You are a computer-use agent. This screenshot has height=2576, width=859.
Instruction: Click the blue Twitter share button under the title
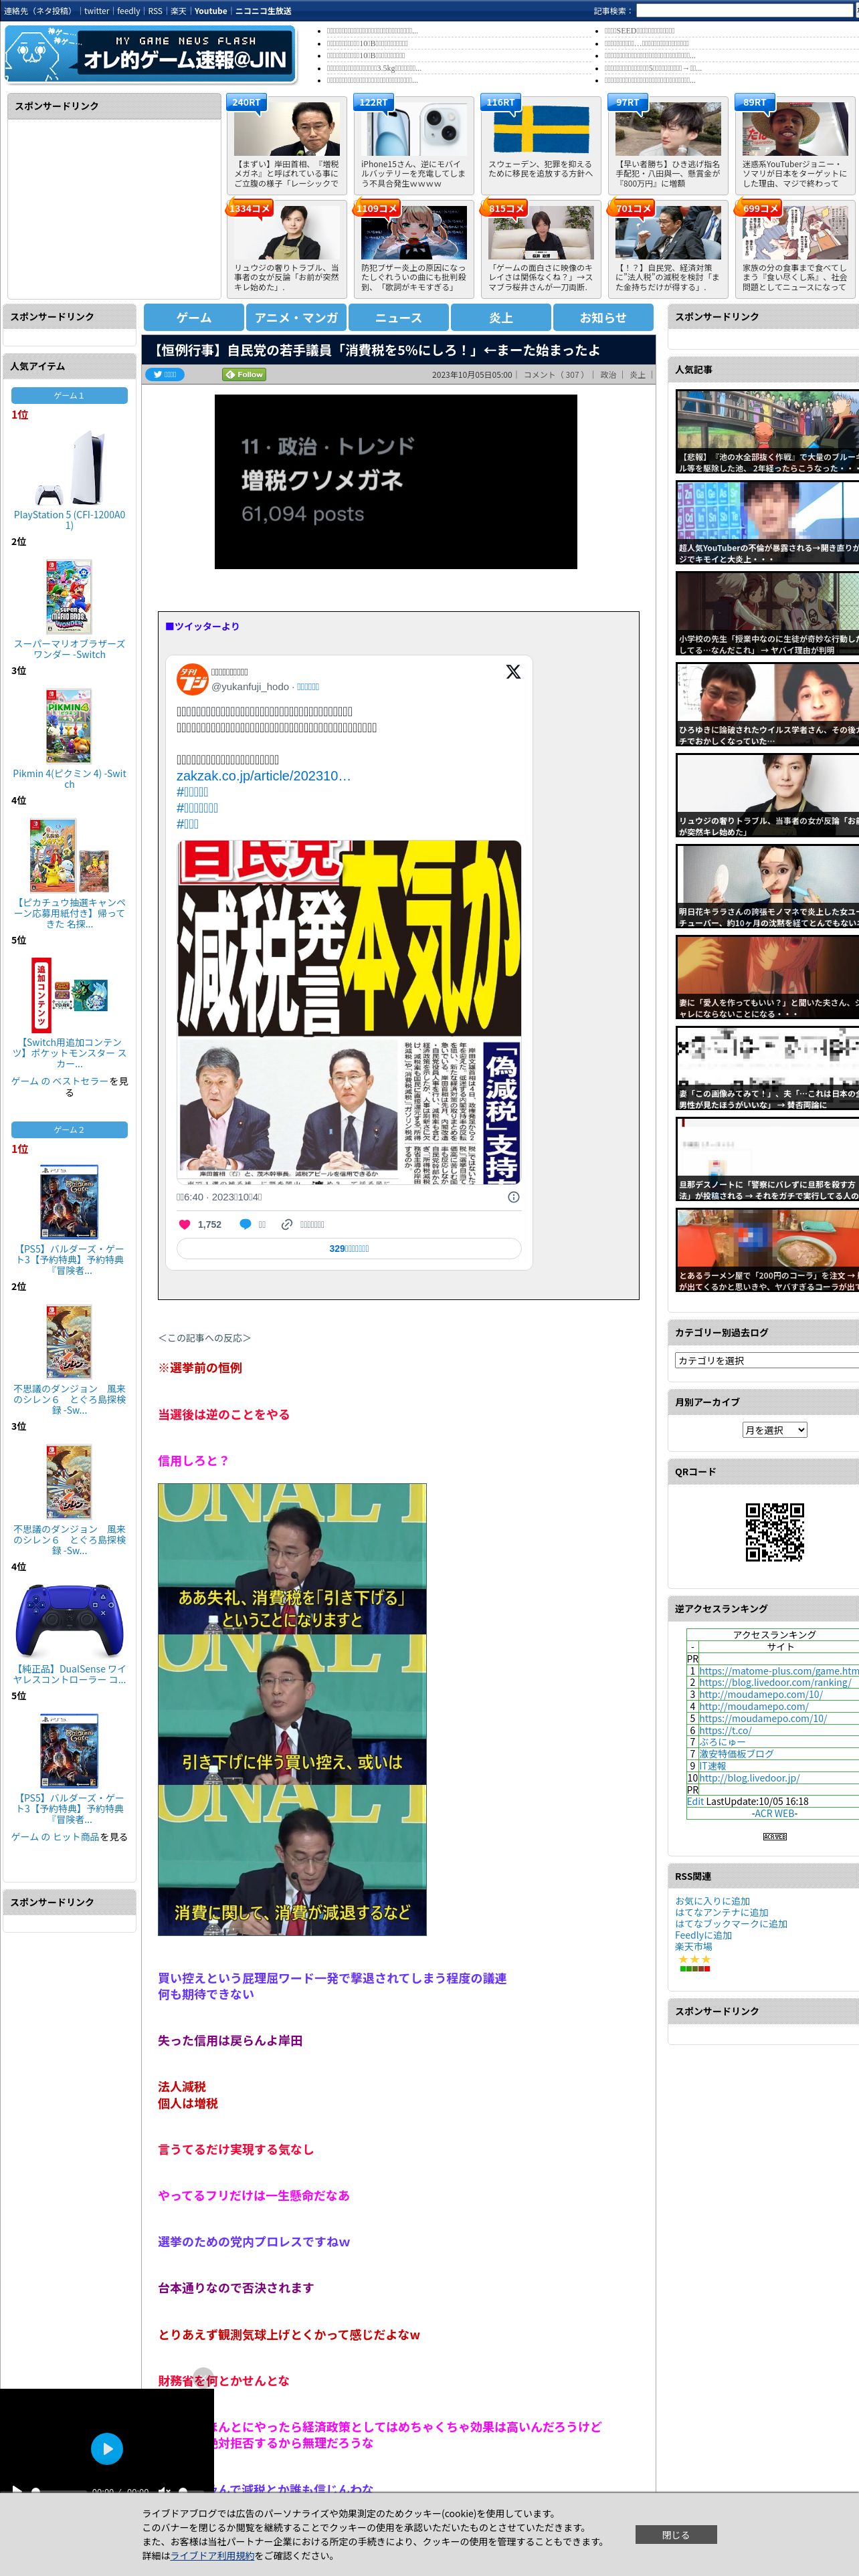pyautogui.click(x=165, y=374)
